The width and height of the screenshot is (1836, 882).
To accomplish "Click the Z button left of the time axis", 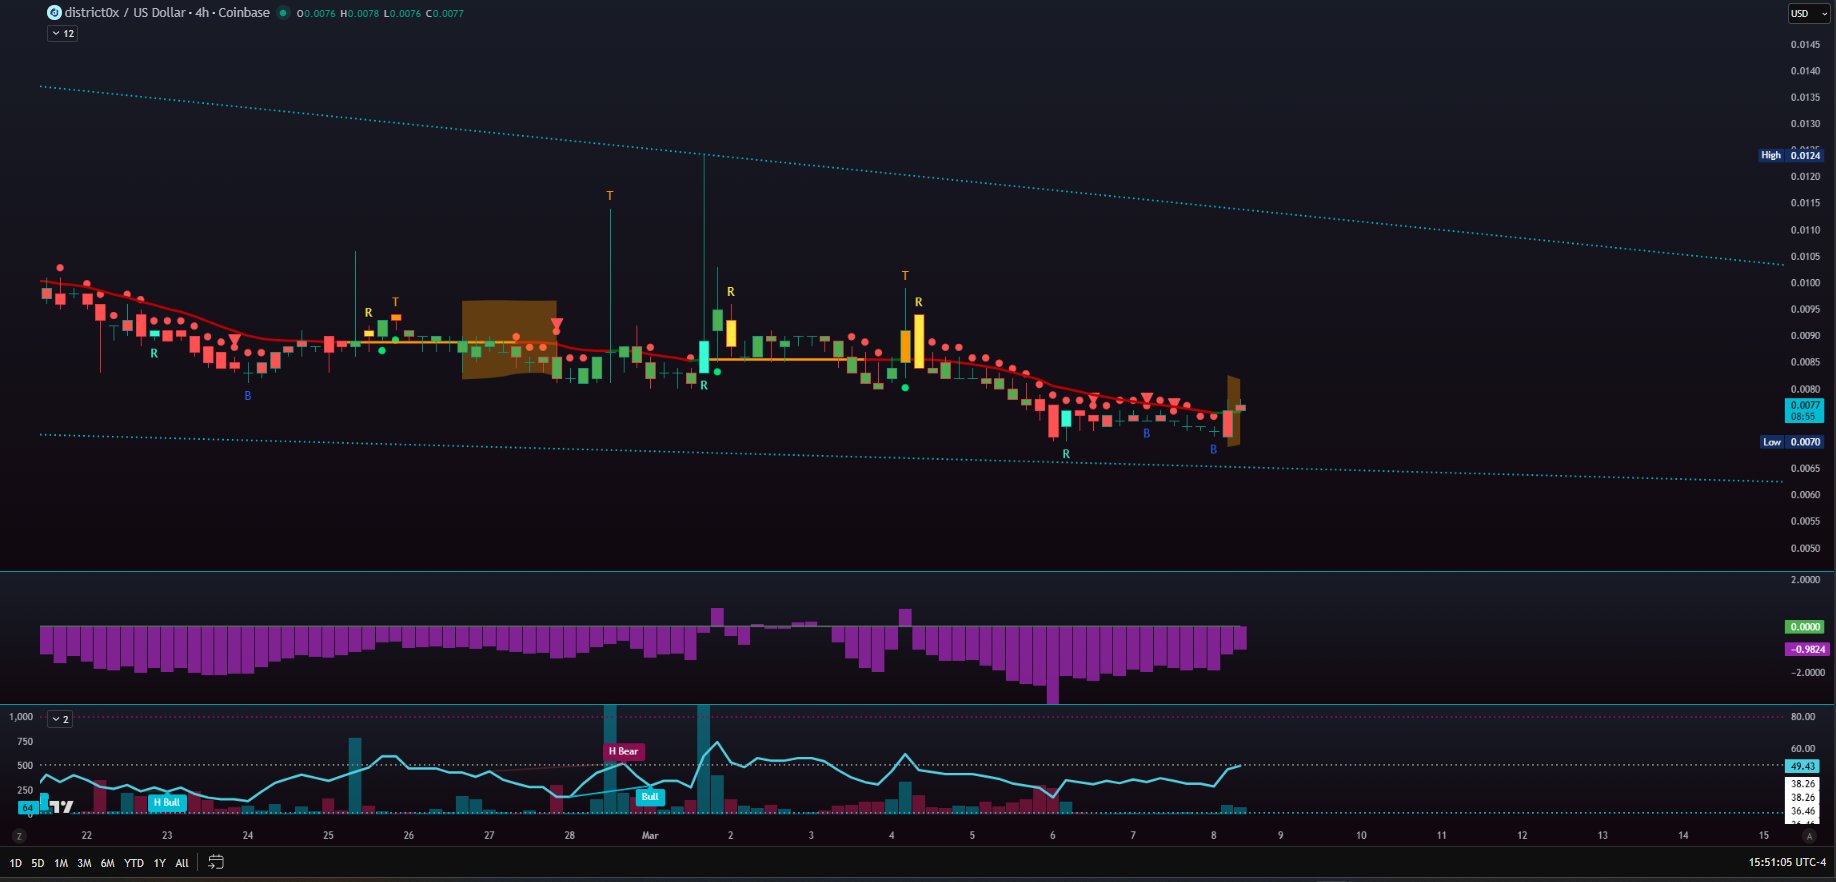I will click(19, 836).
